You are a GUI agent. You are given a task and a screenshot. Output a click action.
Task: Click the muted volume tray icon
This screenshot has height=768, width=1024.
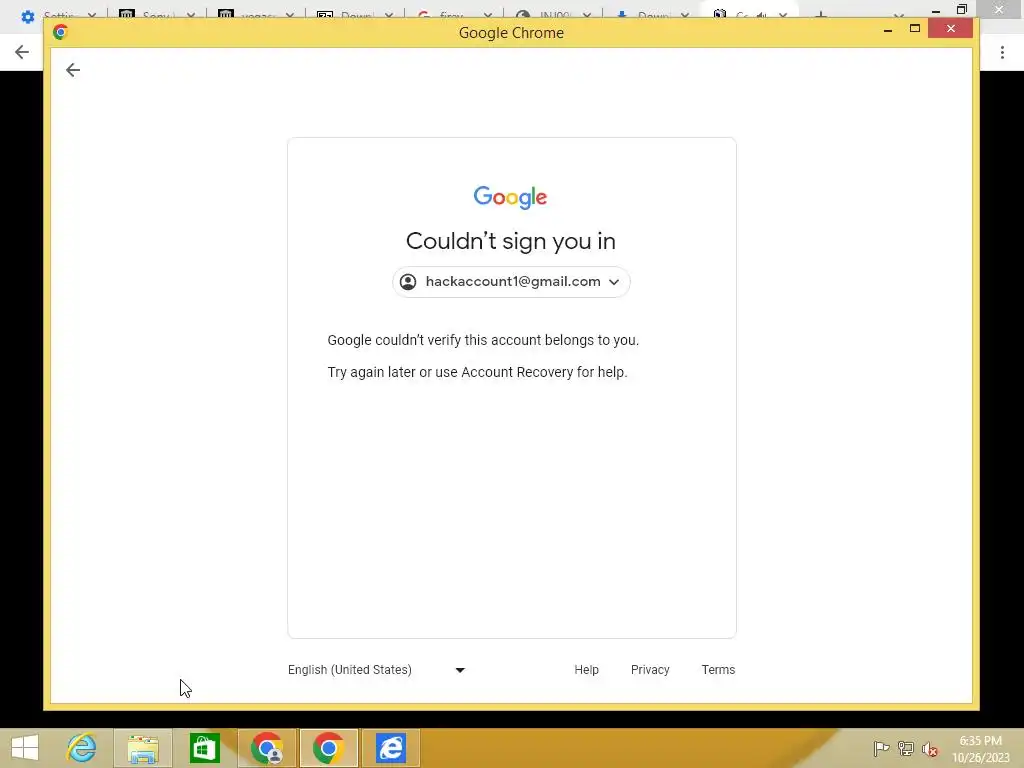pyautogui.click(x=929, y=749)
